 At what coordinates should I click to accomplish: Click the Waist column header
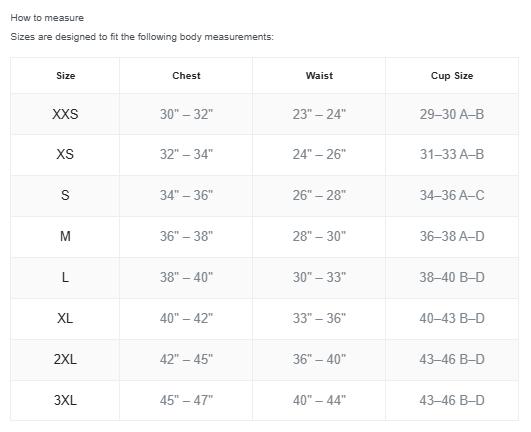click(319, 75)
